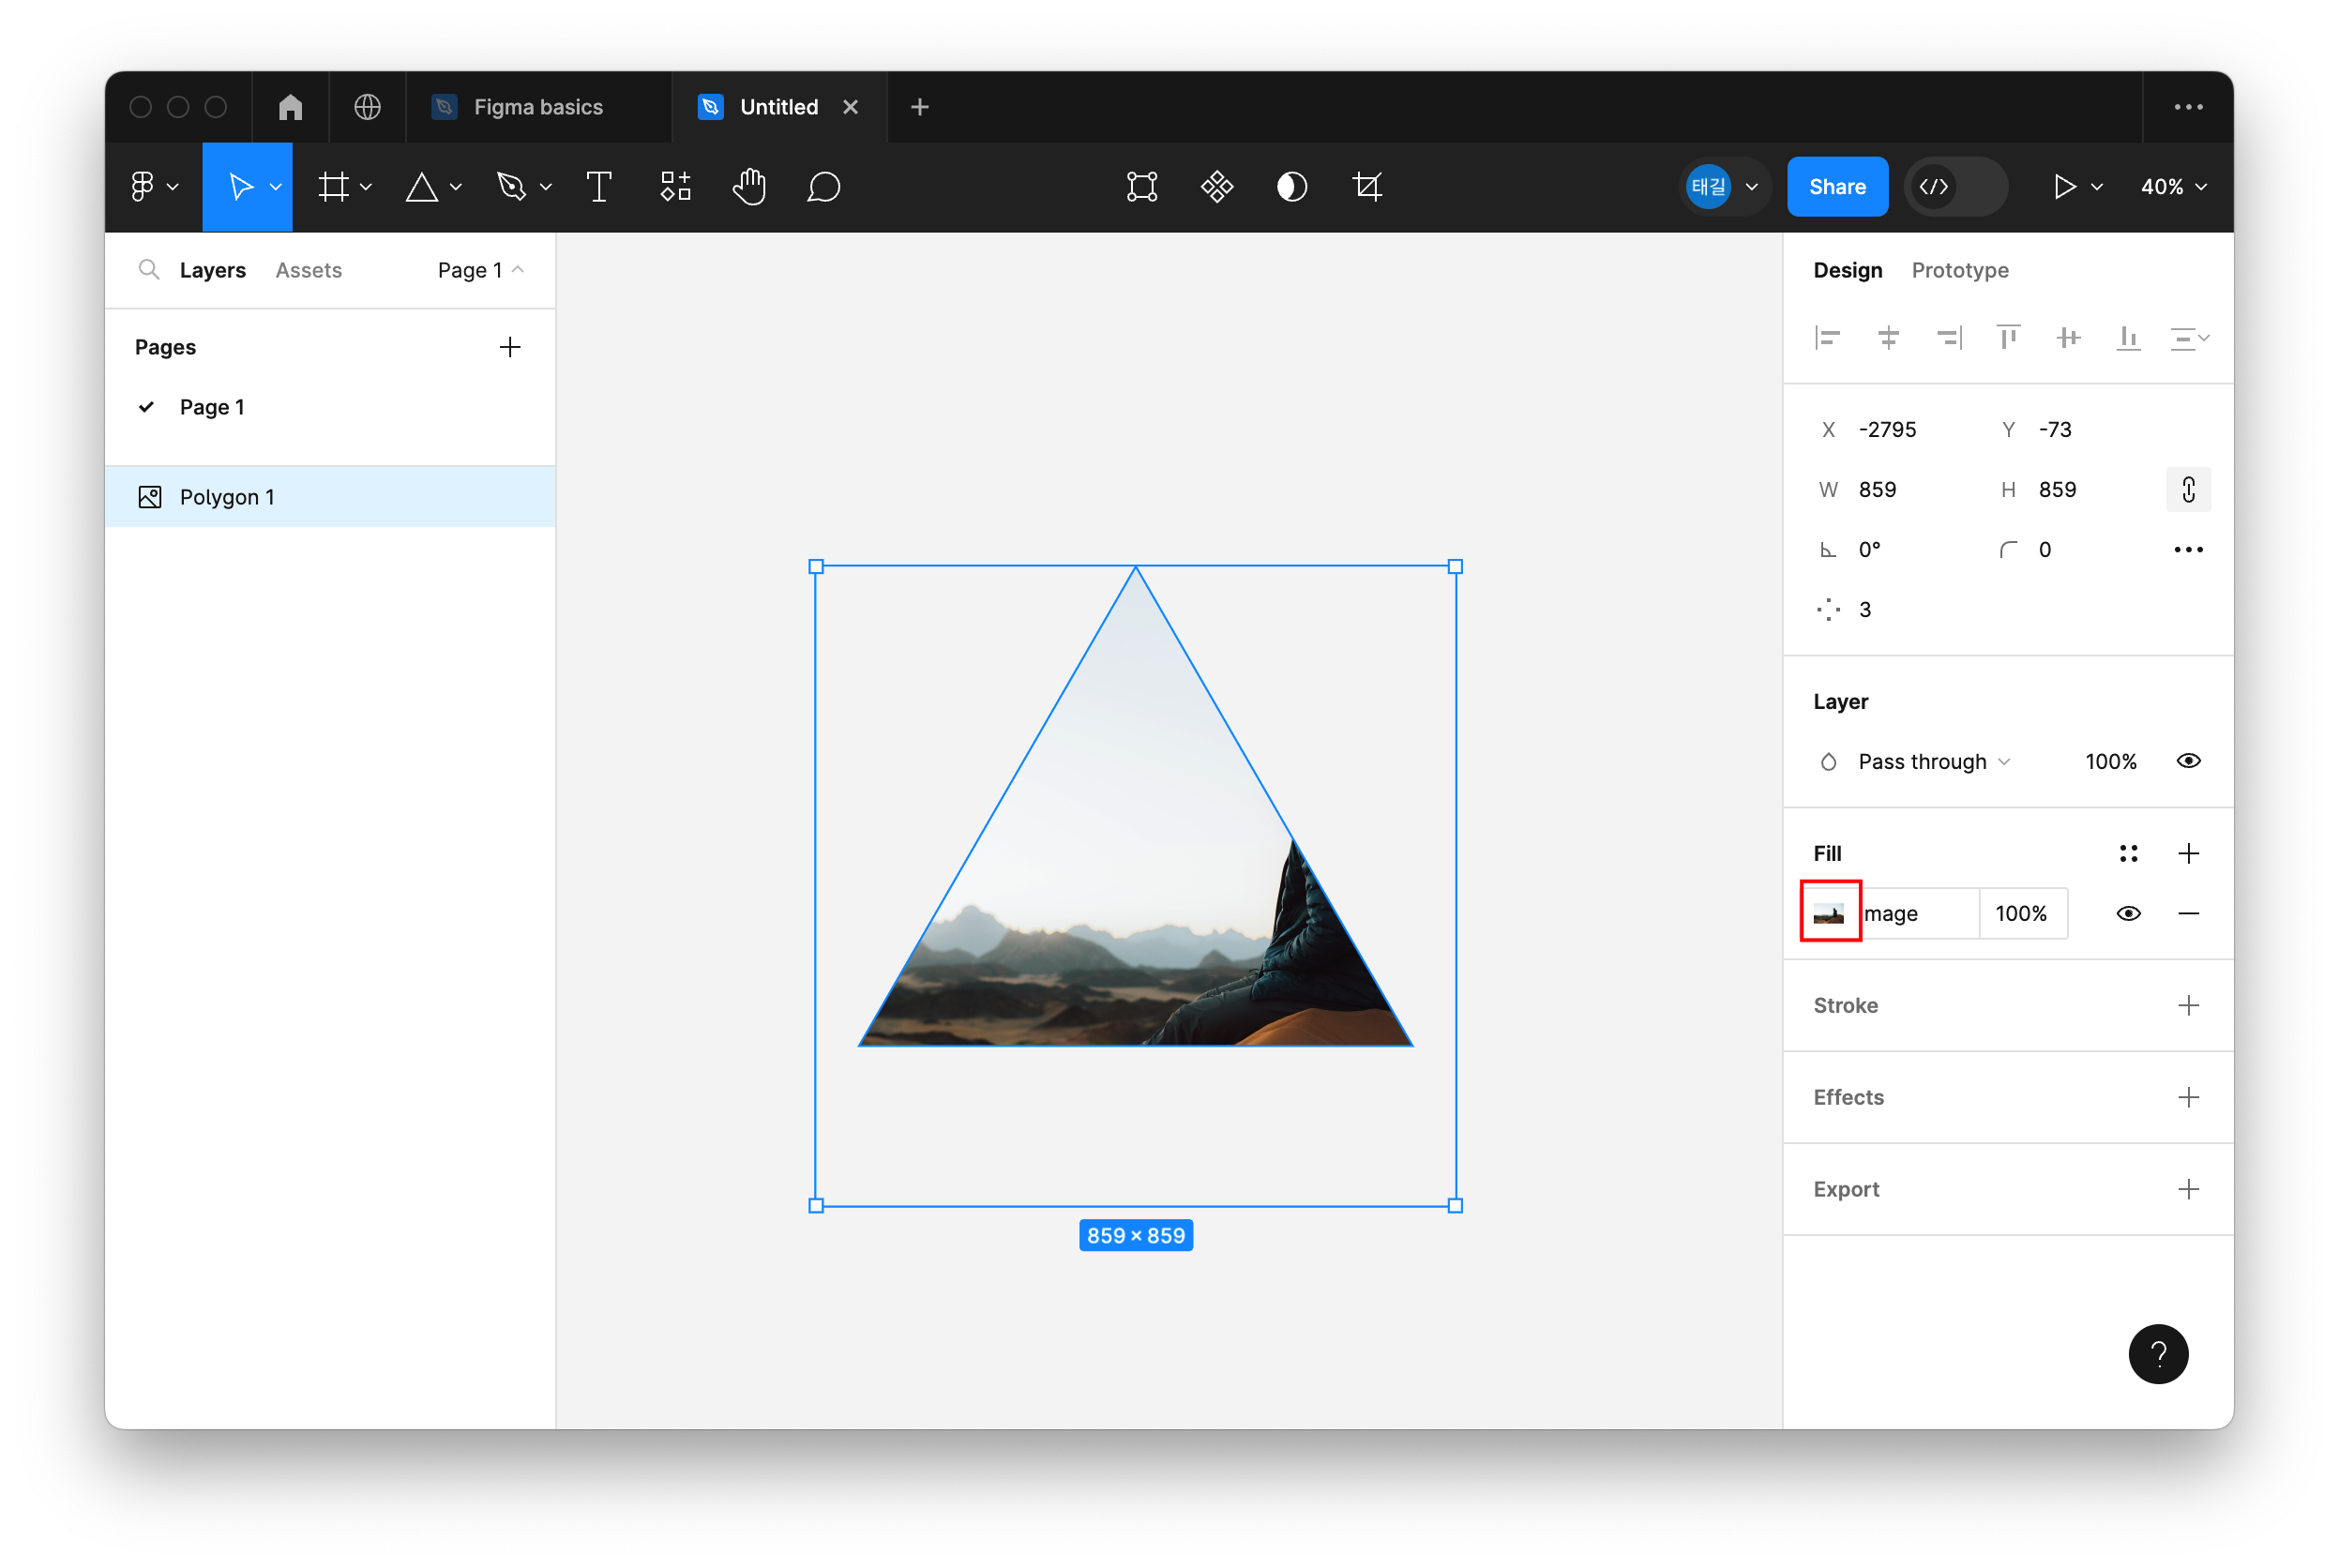
Task: Toggle layer visibility eye in Layer section
Action: (2188, 761)
